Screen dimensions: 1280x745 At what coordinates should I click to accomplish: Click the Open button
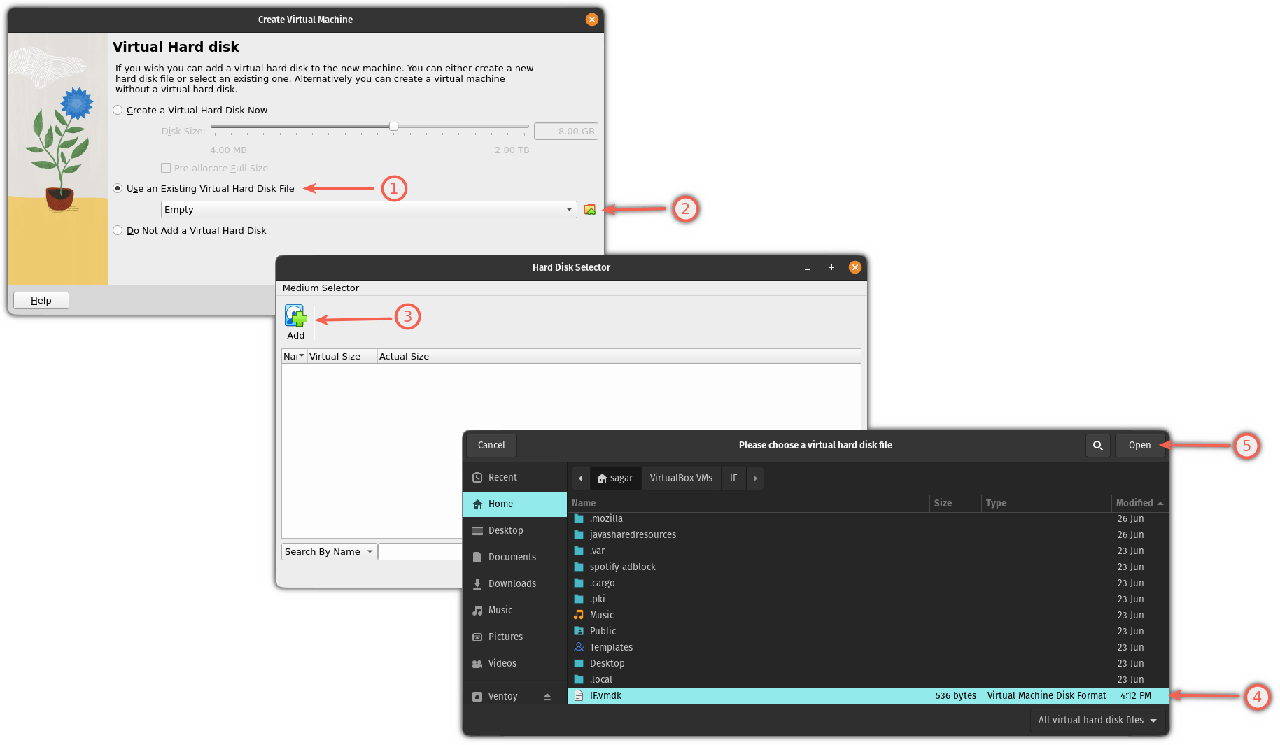(x=1140, y=445)
